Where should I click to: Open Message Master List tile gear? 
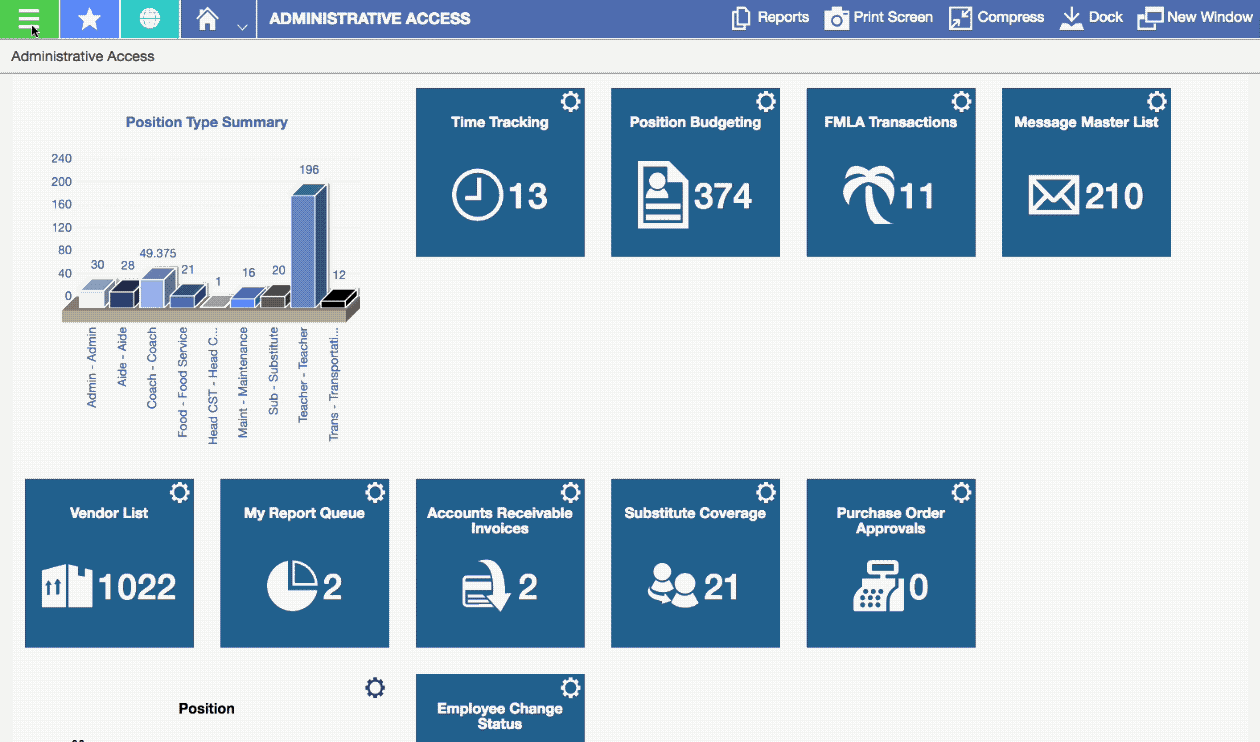click(1157, 102)
